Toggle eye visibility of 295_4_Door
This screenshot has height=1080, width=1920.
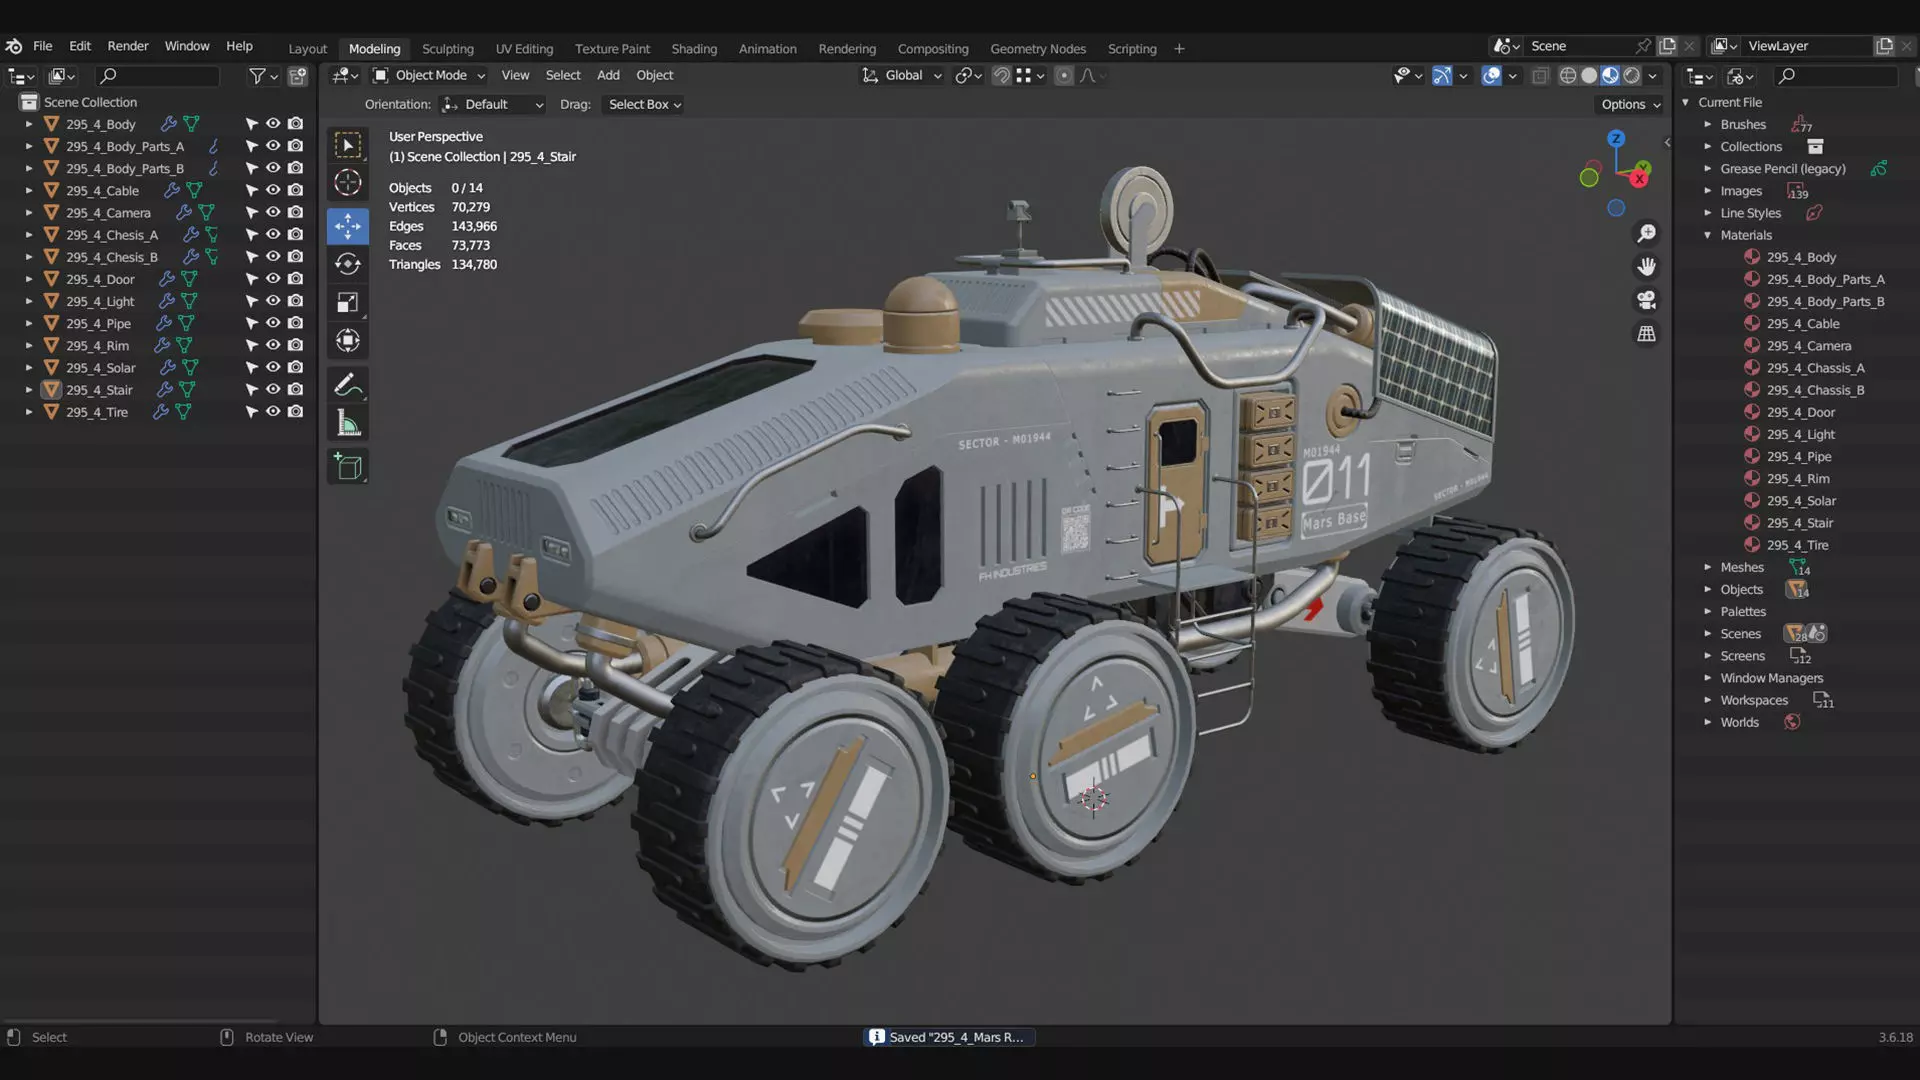point(272,279)
